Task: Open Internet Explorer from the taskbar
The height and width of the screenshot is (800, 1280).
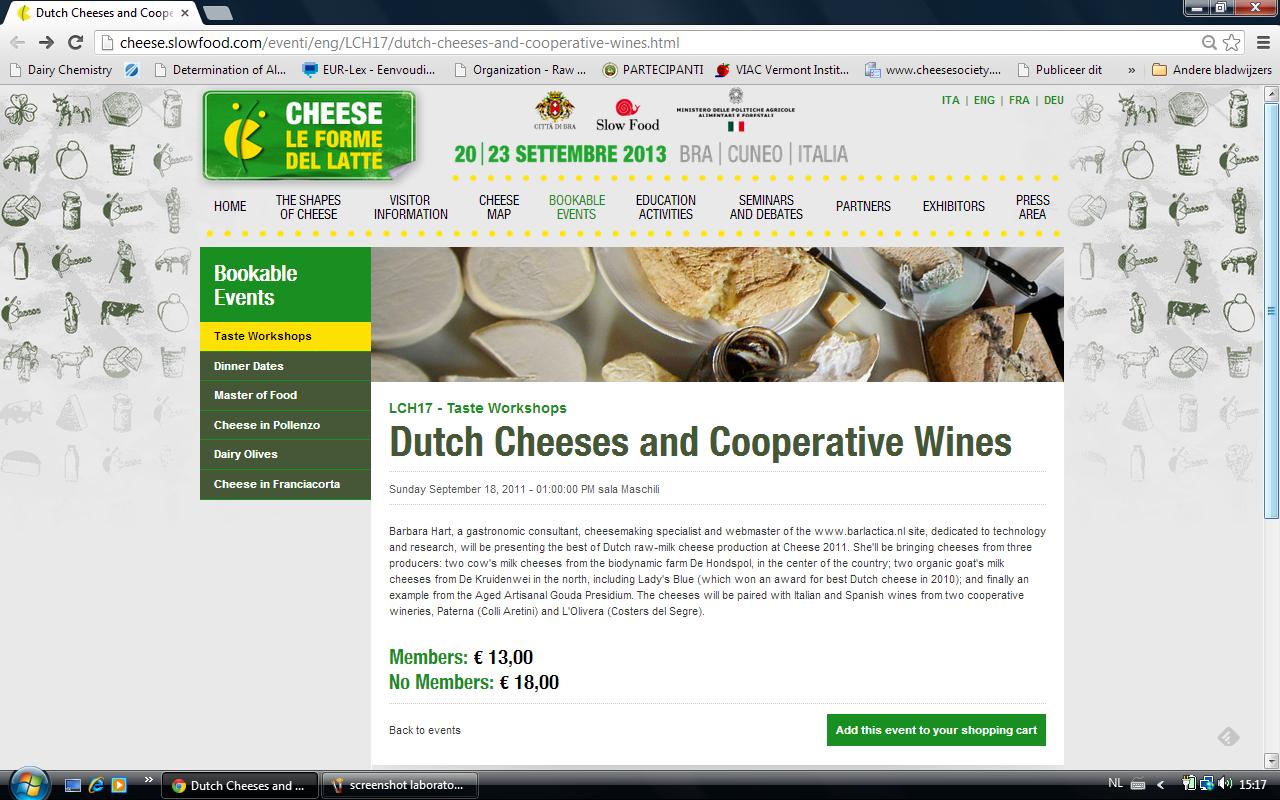Action: (96, 785)
